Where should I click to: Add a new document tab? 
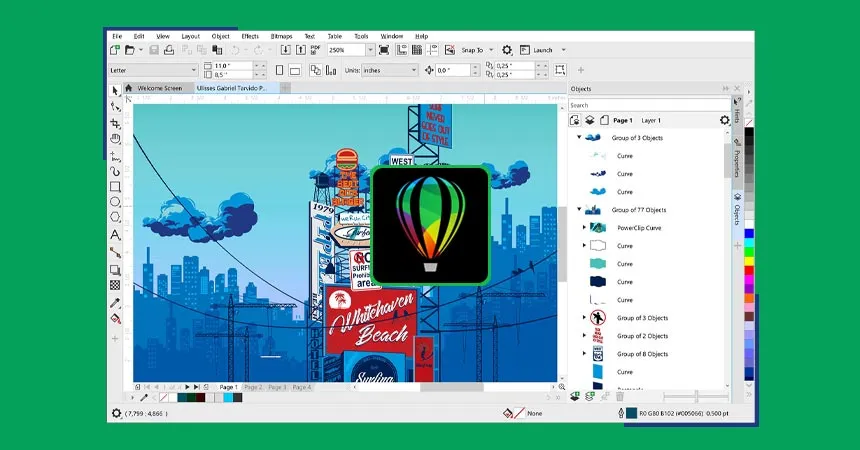click(x=286, y=88)
